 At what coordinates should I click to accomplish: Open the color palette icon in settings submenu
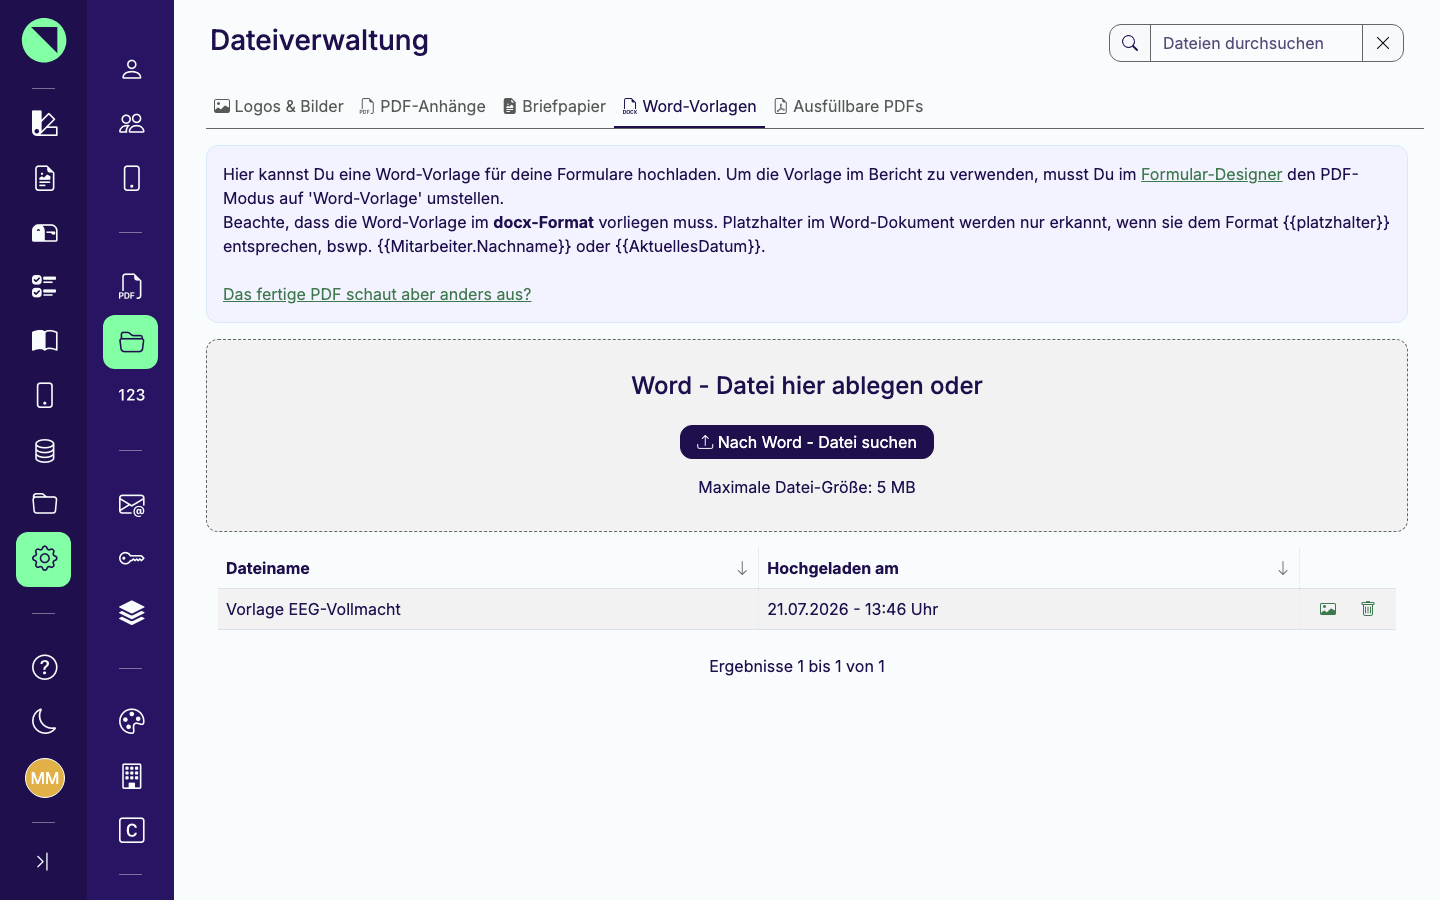click(131, 721)
